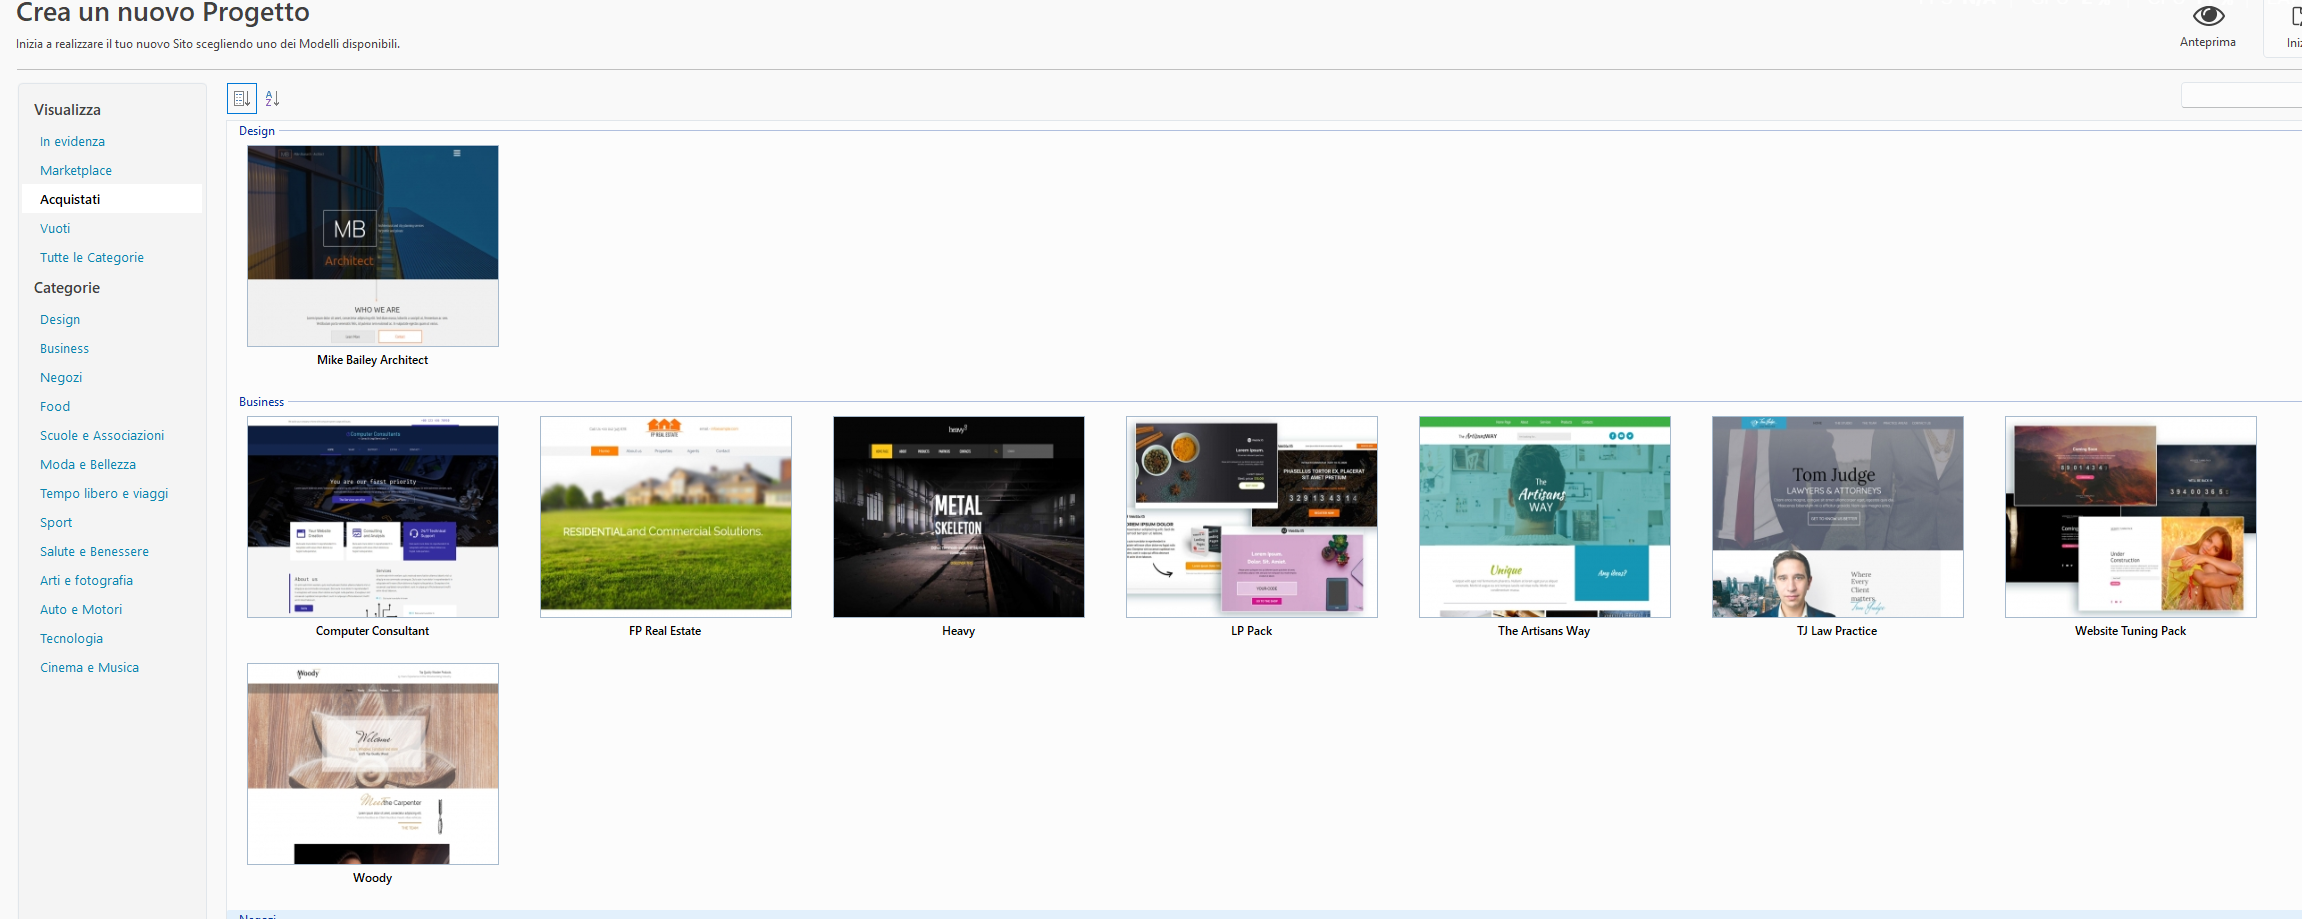Filter by Food category

click(55, 407)
